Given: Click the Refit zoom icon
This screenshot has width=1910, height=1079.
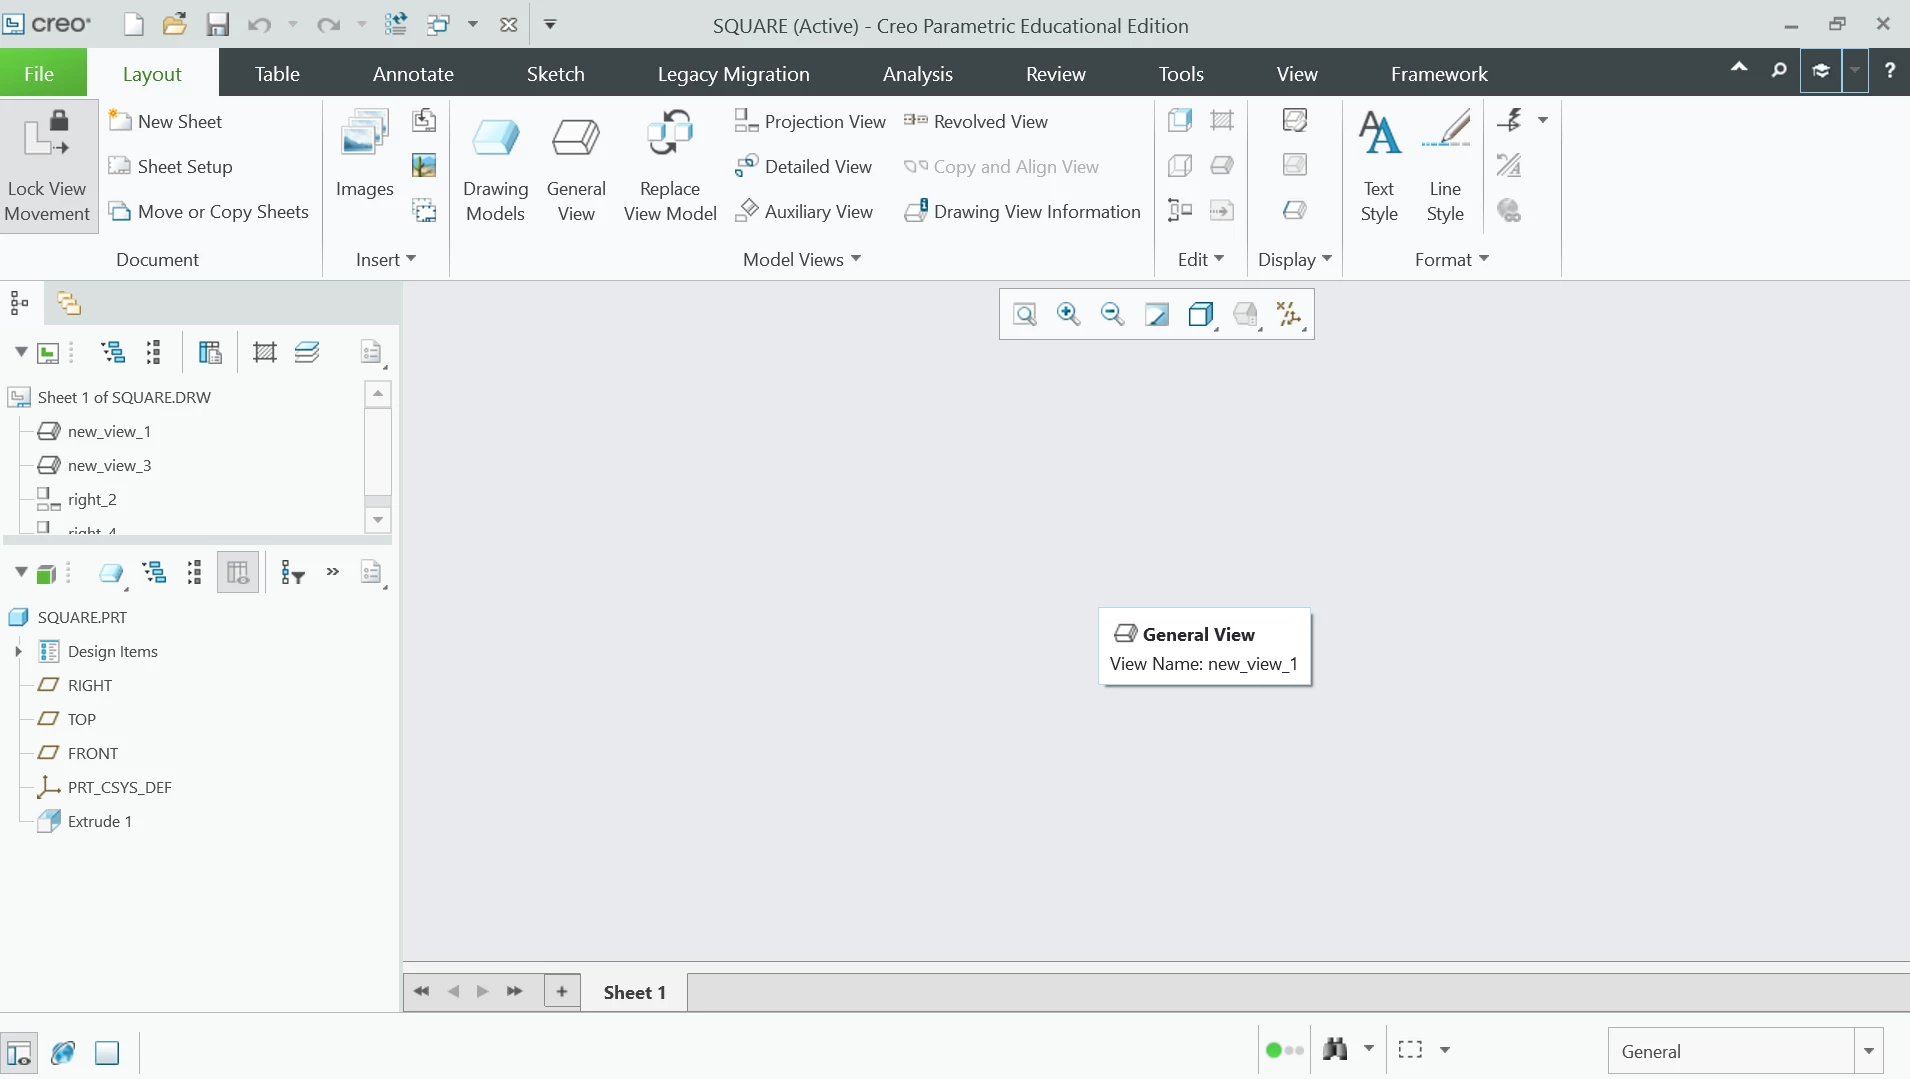Looking at the screenshot, I should click(x=1025, y=315).
